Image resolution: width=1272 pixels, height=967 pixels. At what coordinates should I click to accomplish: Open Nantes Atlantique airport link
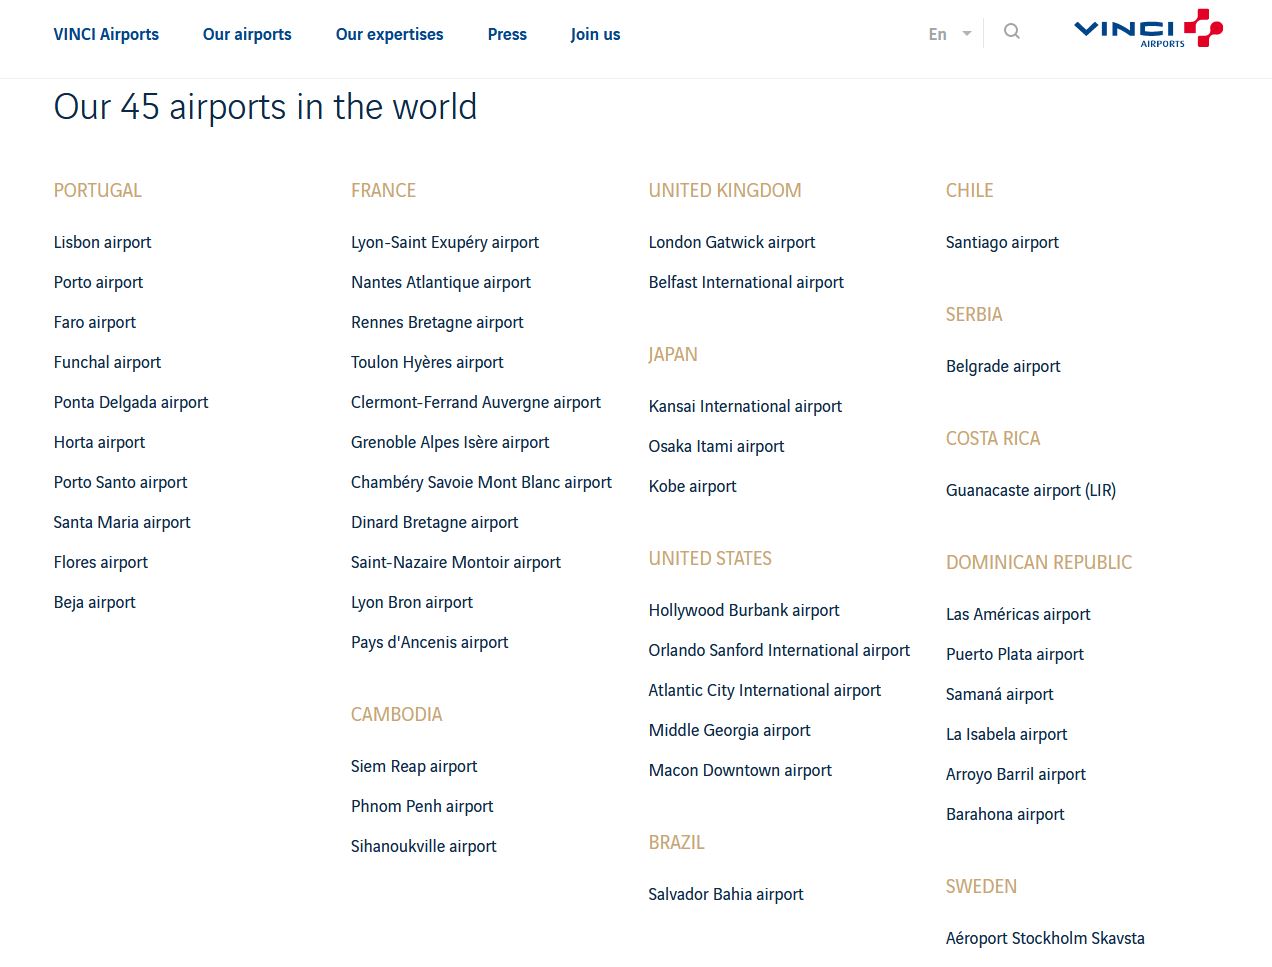(x=441, y=282)
